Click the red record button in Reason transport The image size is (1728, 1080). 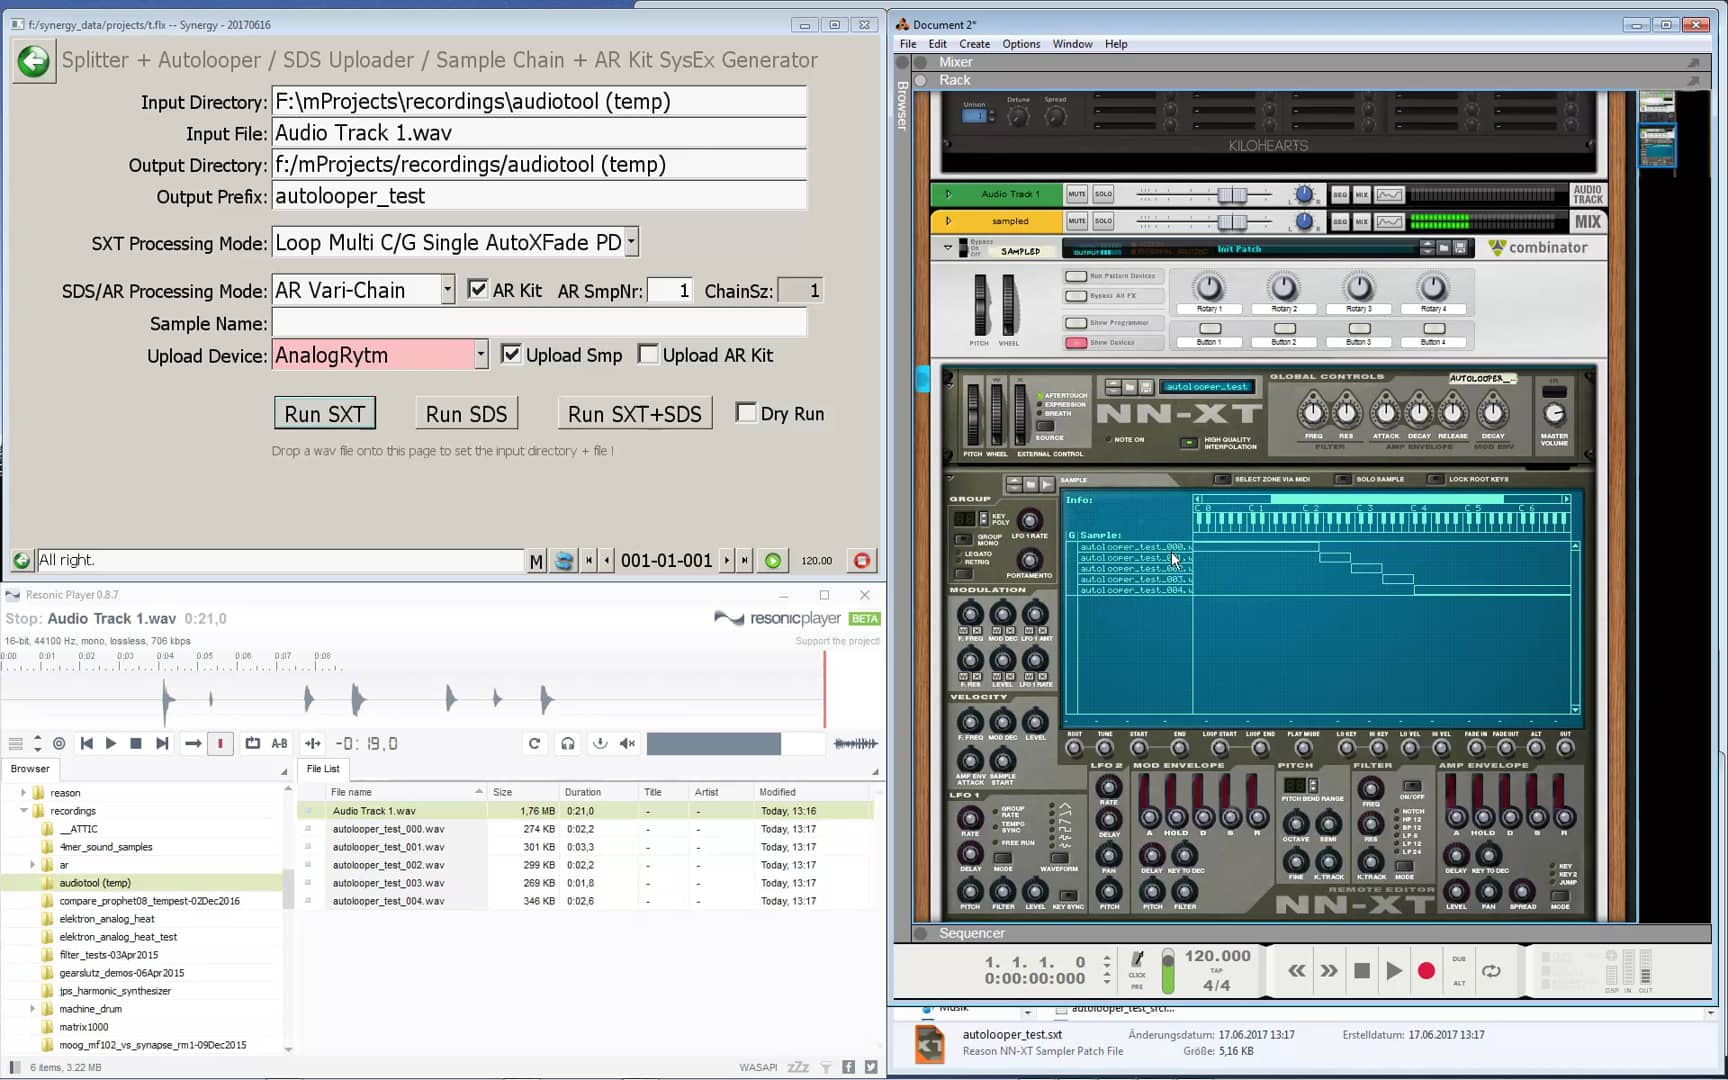(1427, 970)
